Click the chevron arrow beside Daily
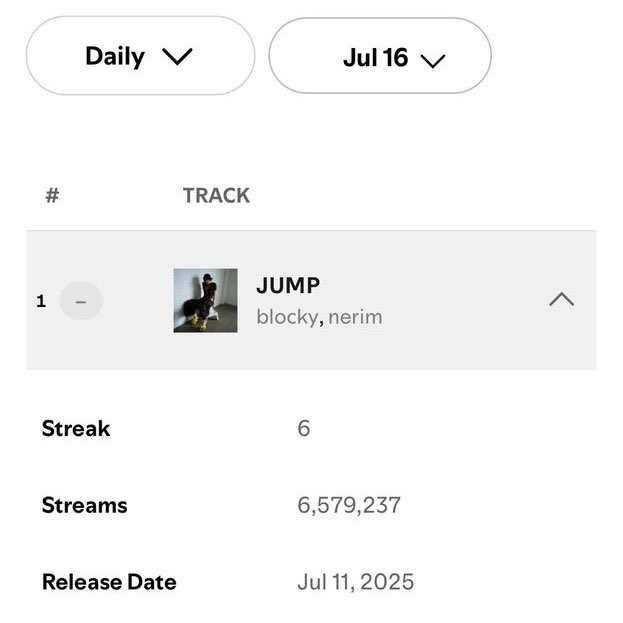Image resolution: width=623 pixels, height=623 pixels. click(176, 58)
